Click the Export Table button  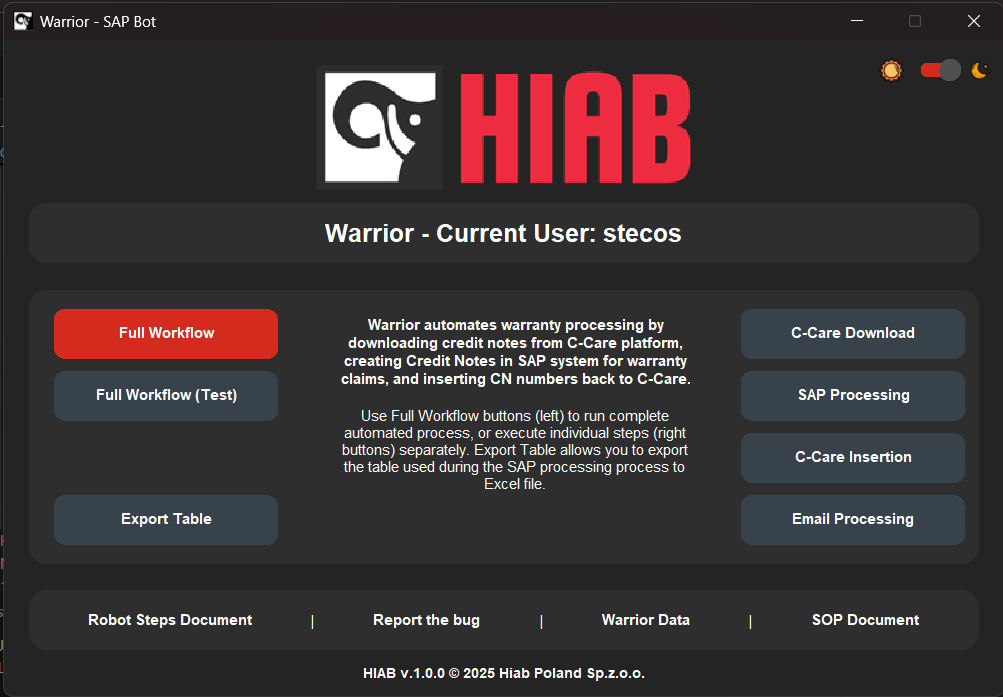point(166,520)
